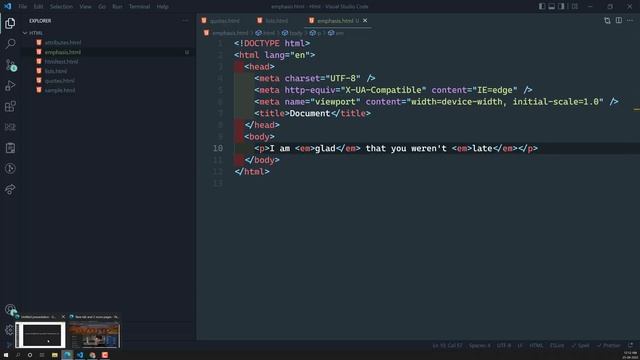Open the File menu
This screenshot has height=360, width=640.
pyautogui.click(x=22, y=7)
